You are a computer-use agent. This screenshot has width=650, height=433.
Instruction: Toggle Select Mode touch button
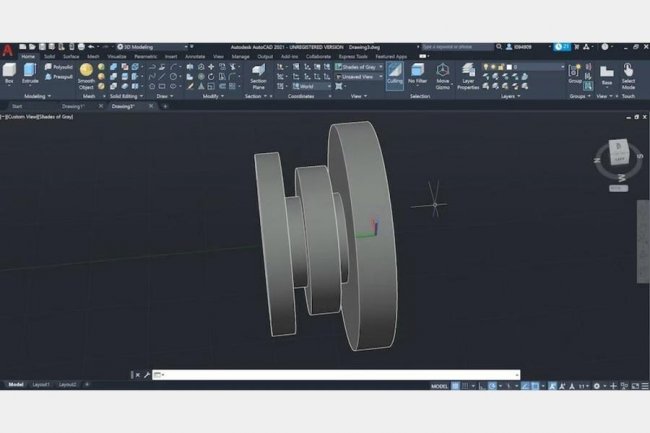628,76
